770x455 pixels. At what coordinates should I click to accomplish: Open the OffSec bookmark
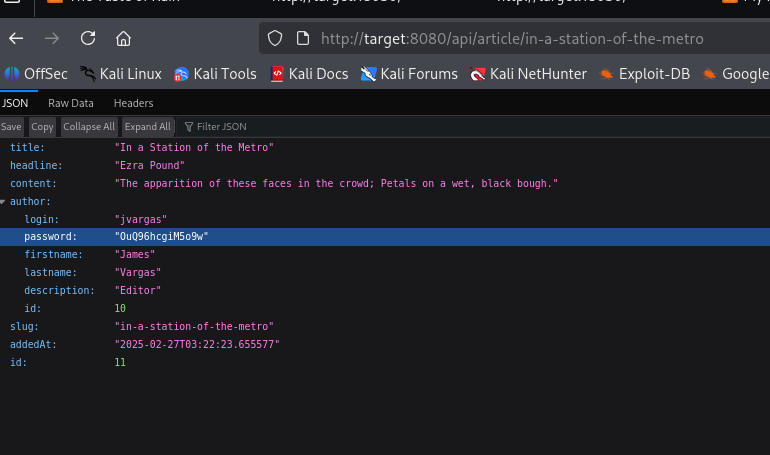coord(36,74)
